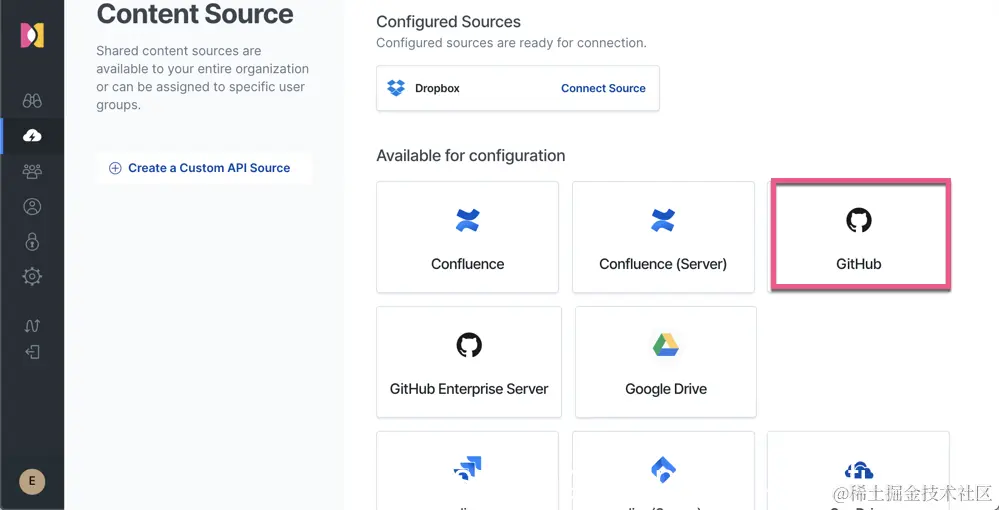Select the Confluence (Server) card
Screen dimensions: 999x510
663,237
